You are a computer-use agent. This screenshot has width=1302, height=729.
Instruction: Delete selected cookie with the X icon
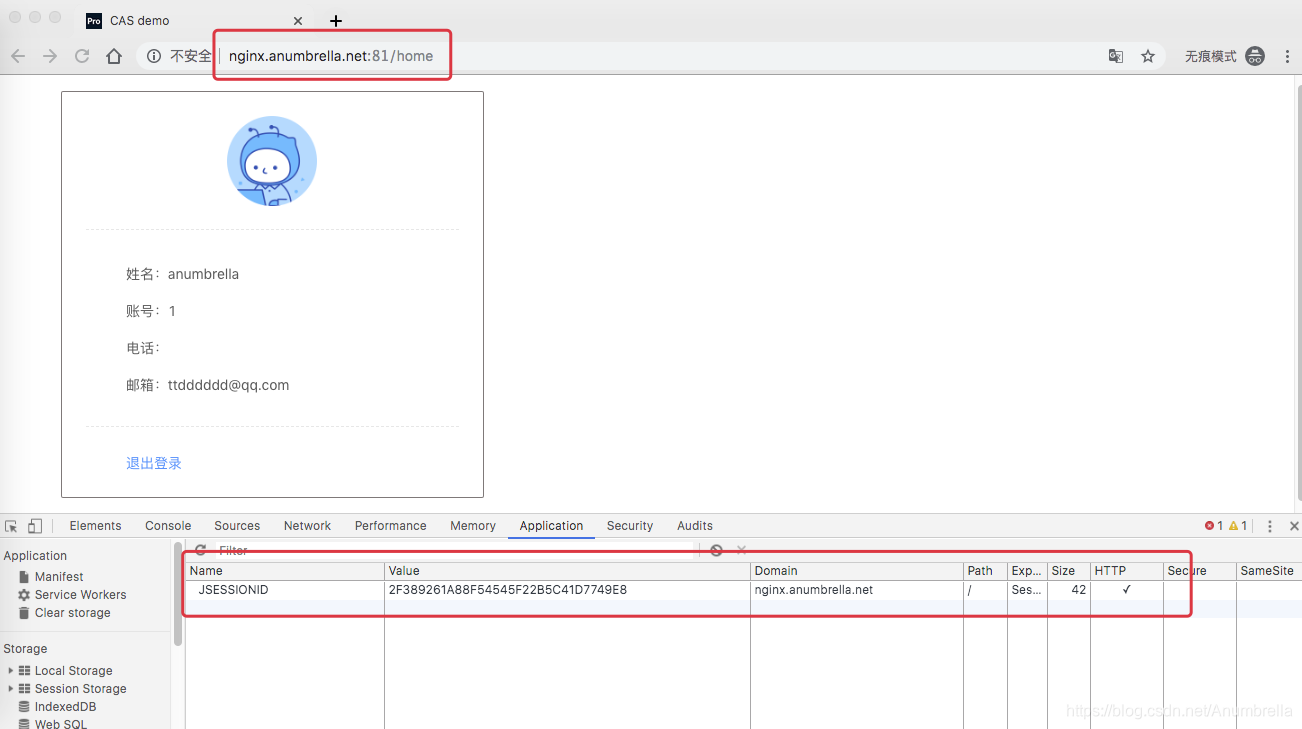[x=741, y=550]
